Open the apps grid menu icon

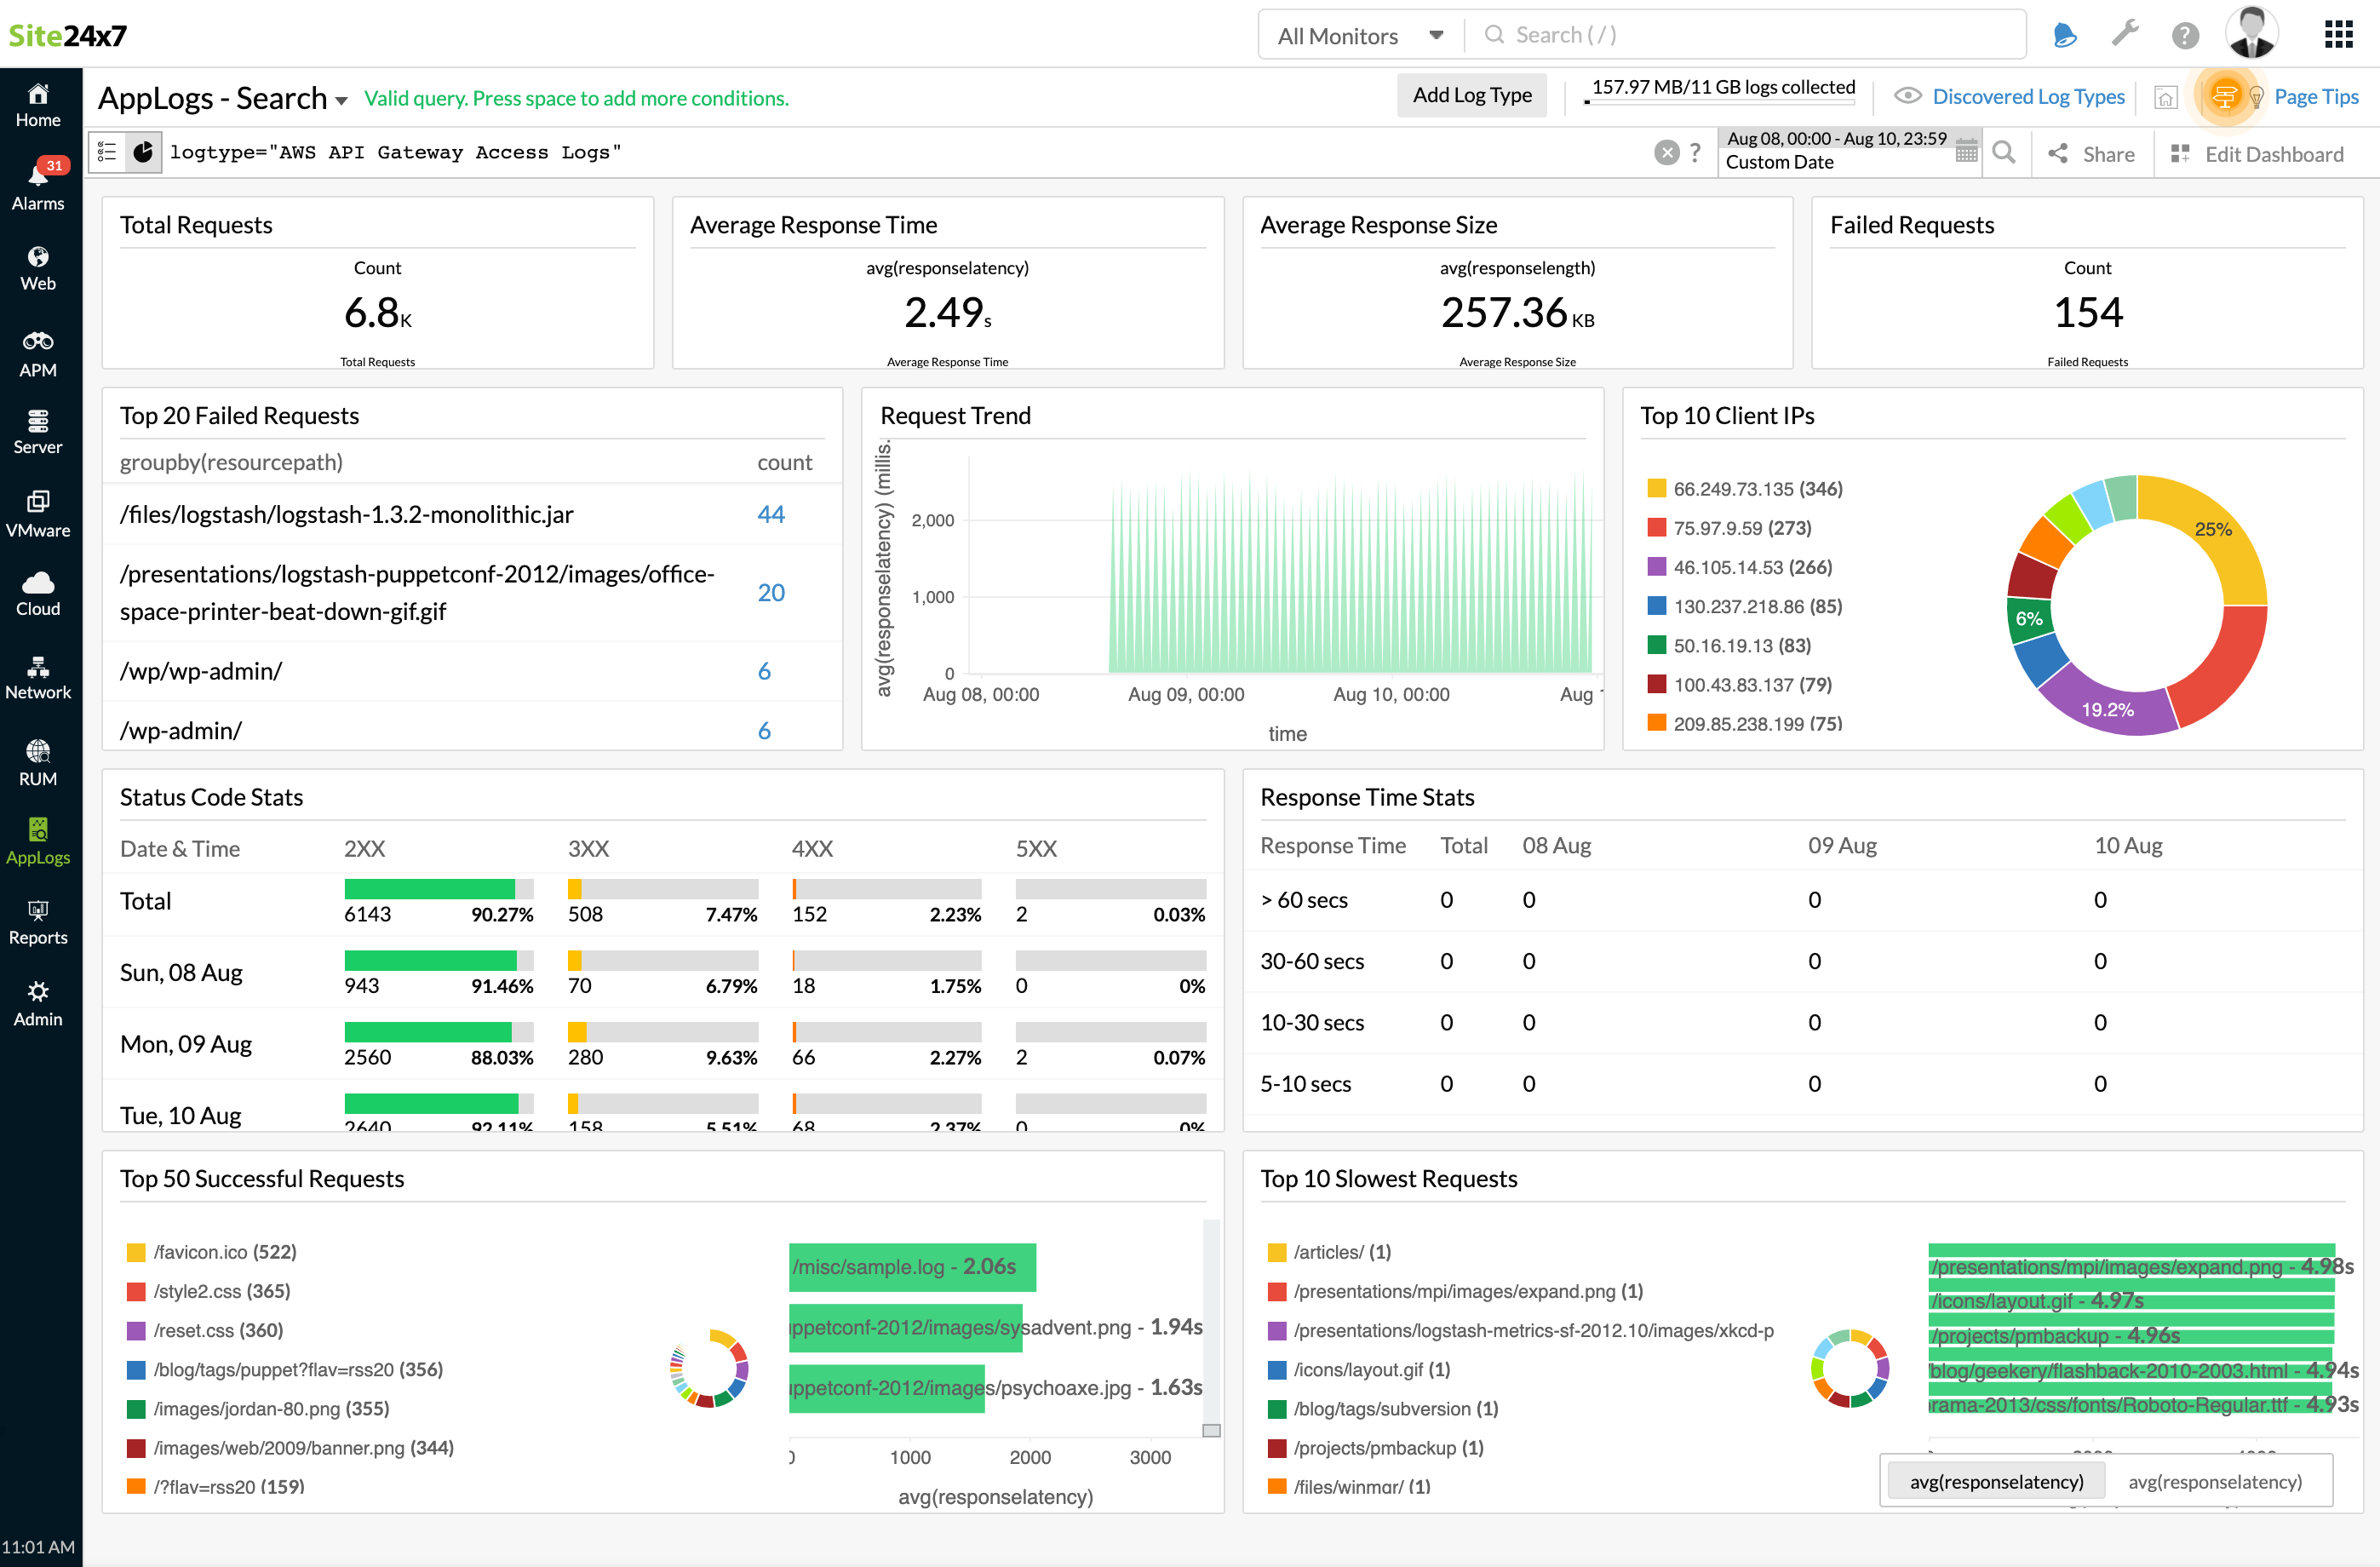[2338, 36]
